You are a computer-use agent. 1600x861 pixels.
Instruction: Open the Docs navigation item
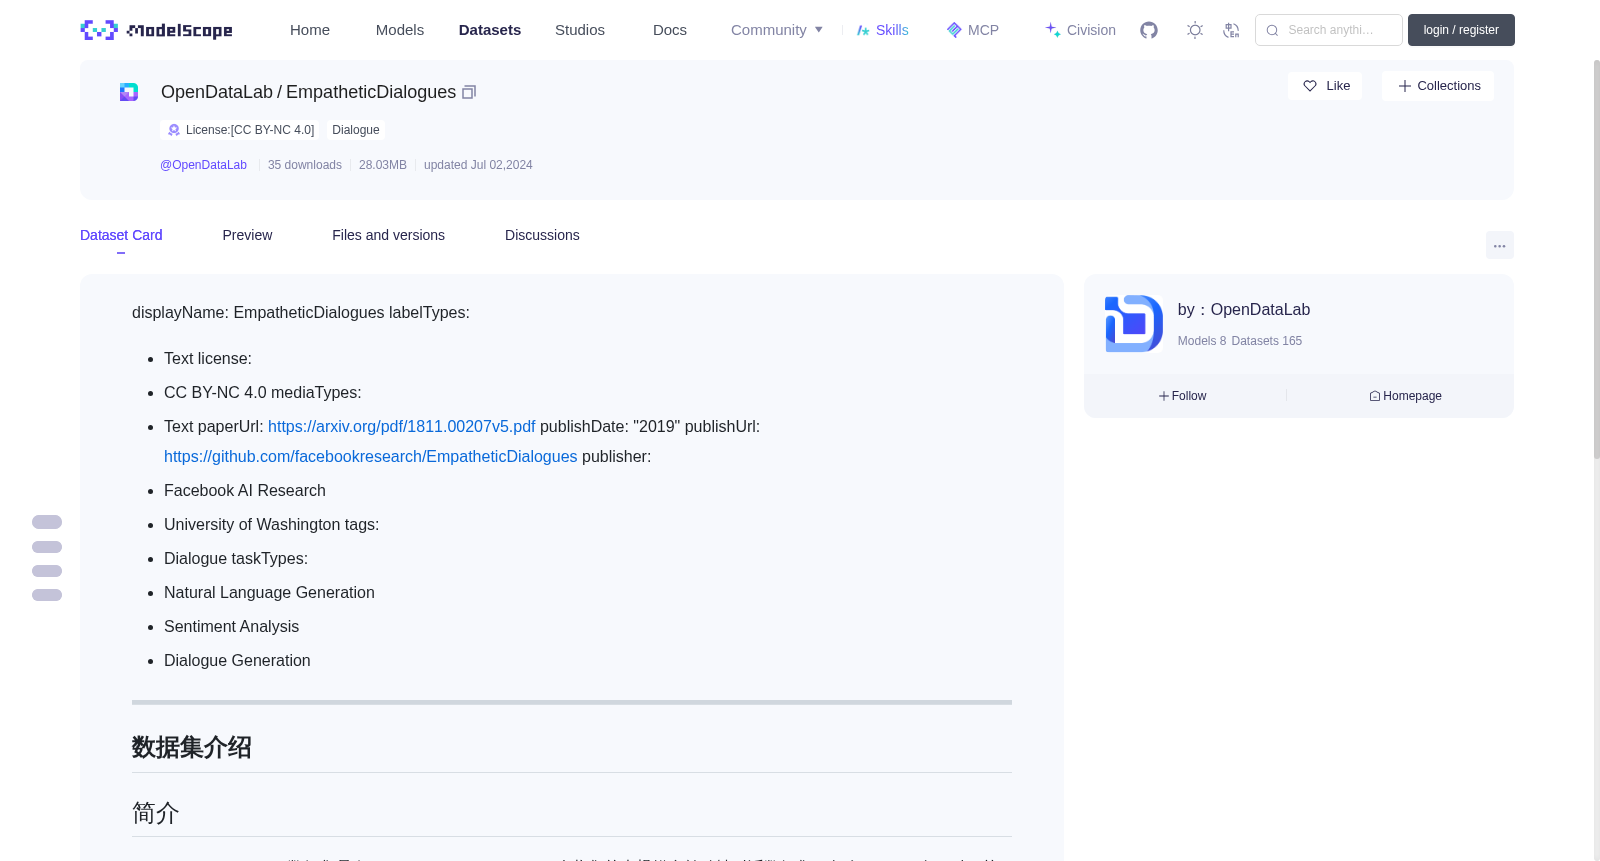pyautogui.click(x=670, y=30)
